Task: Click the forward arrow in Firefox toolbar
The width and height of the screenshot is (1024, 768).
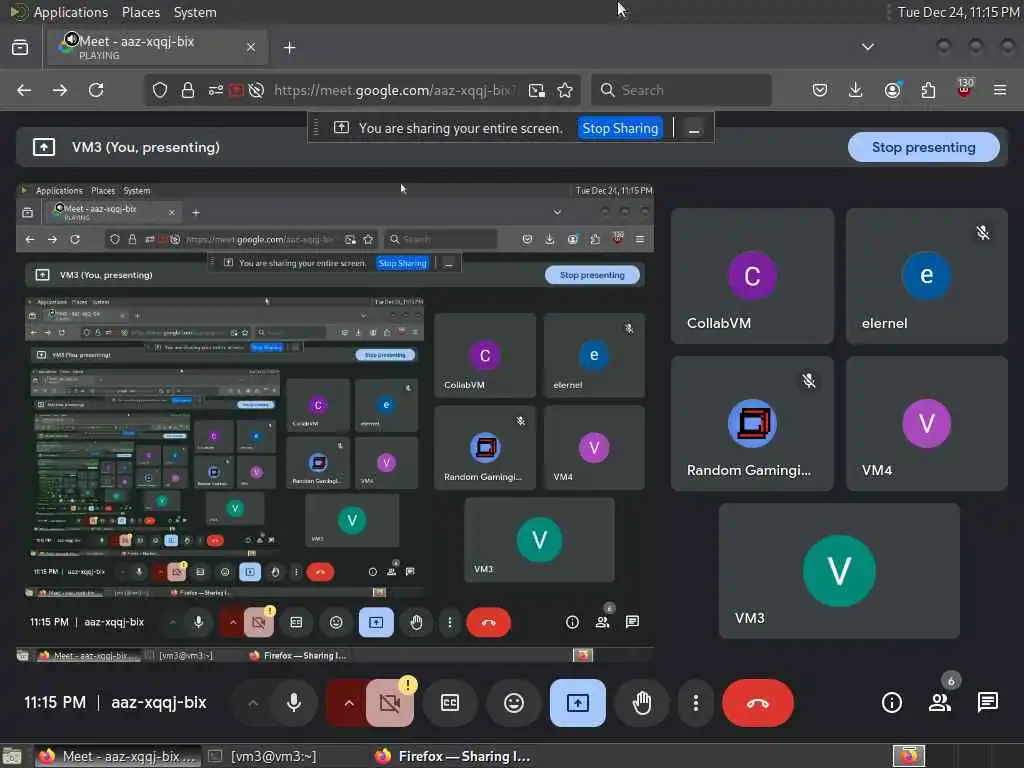Action: click(x=60, y=90)
